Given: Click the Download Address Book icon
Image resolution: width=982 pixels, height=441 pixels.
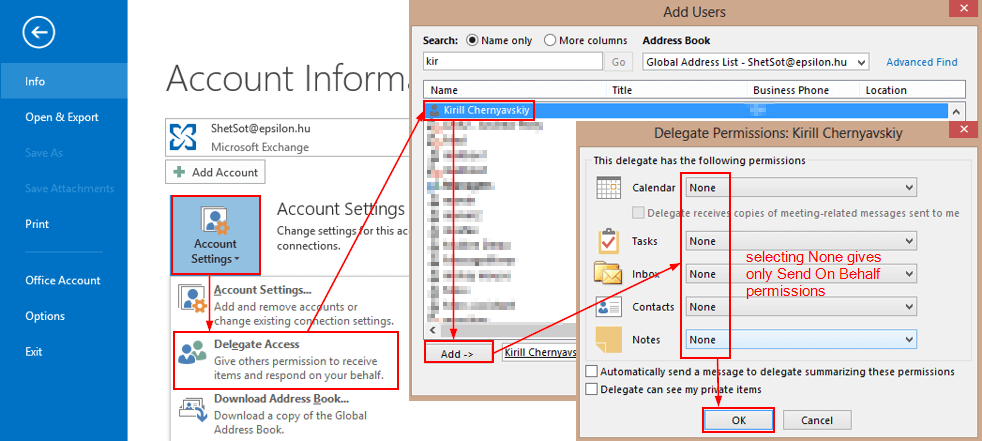Looking at the screenshot, I should click(x=193, y=408).
